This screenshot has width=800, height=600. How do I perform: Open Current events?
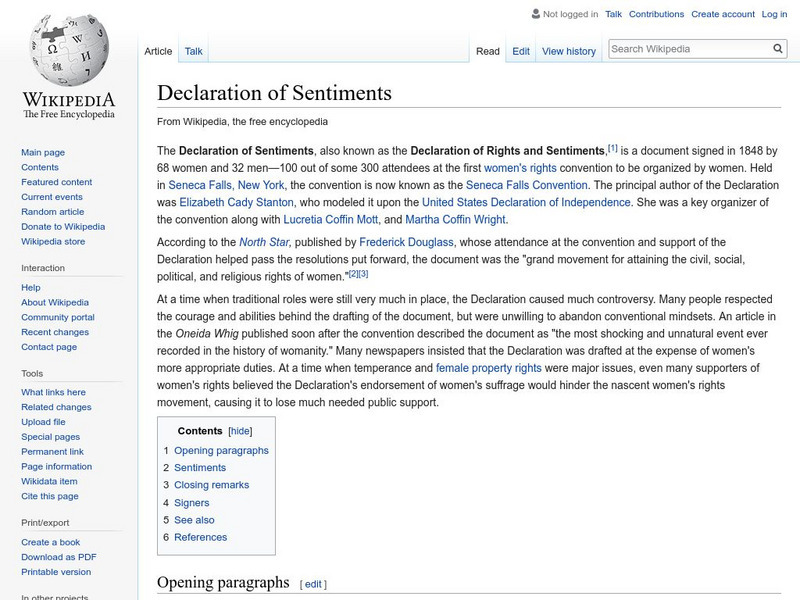point(52,197)
